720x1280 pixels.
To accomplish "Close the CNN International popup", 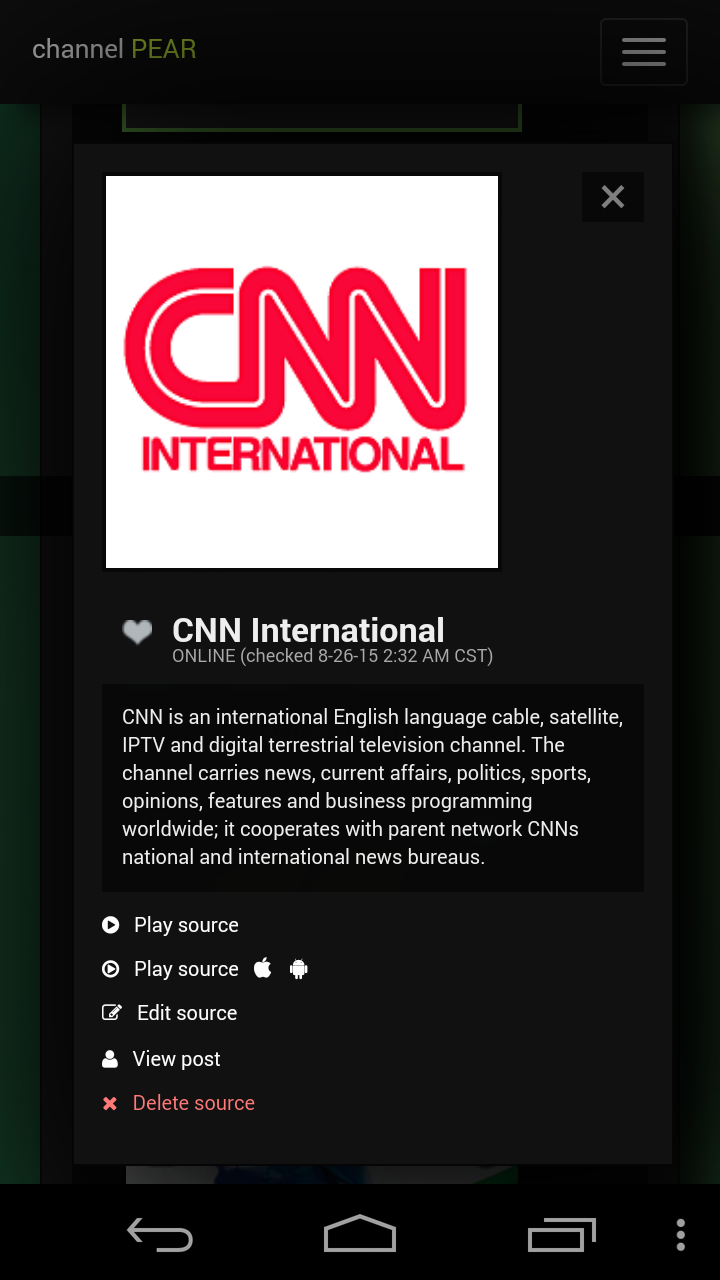I will [613, 197].
